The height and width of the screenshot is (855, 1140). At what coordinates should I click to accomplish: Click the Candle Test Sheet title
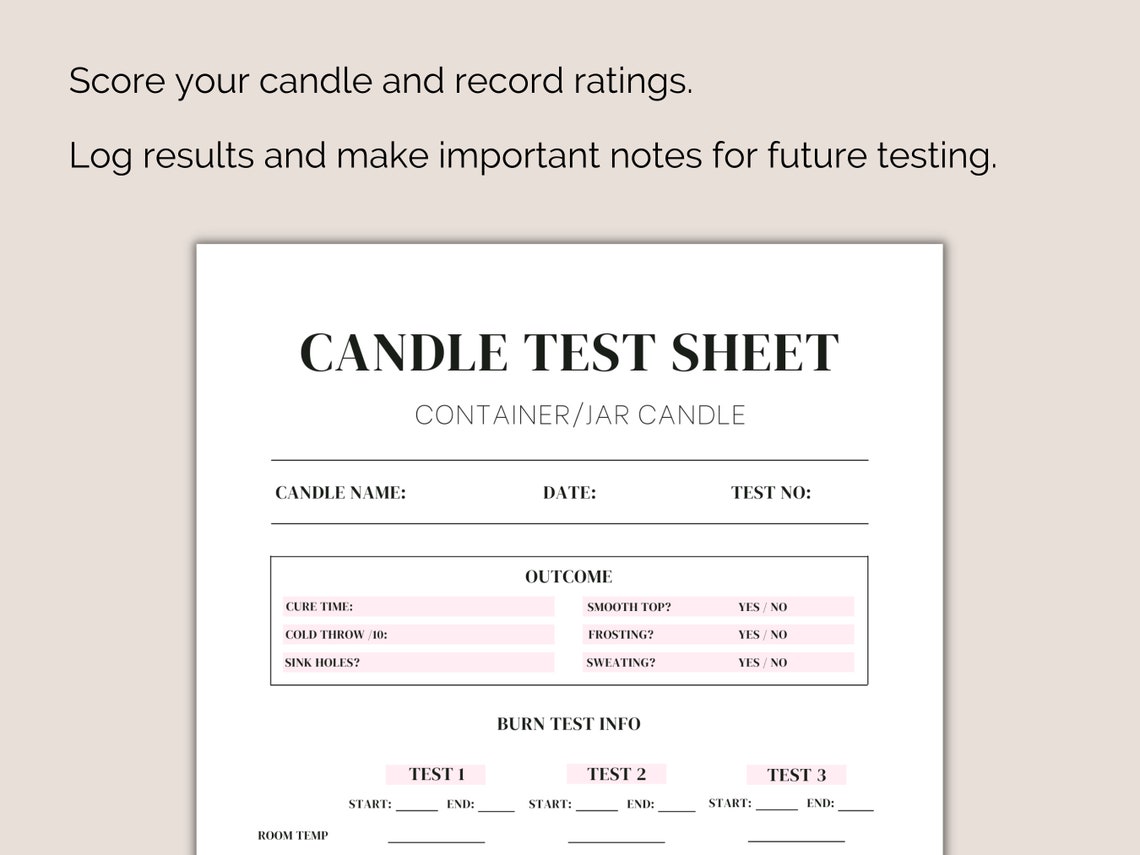[x=569, y=353]
